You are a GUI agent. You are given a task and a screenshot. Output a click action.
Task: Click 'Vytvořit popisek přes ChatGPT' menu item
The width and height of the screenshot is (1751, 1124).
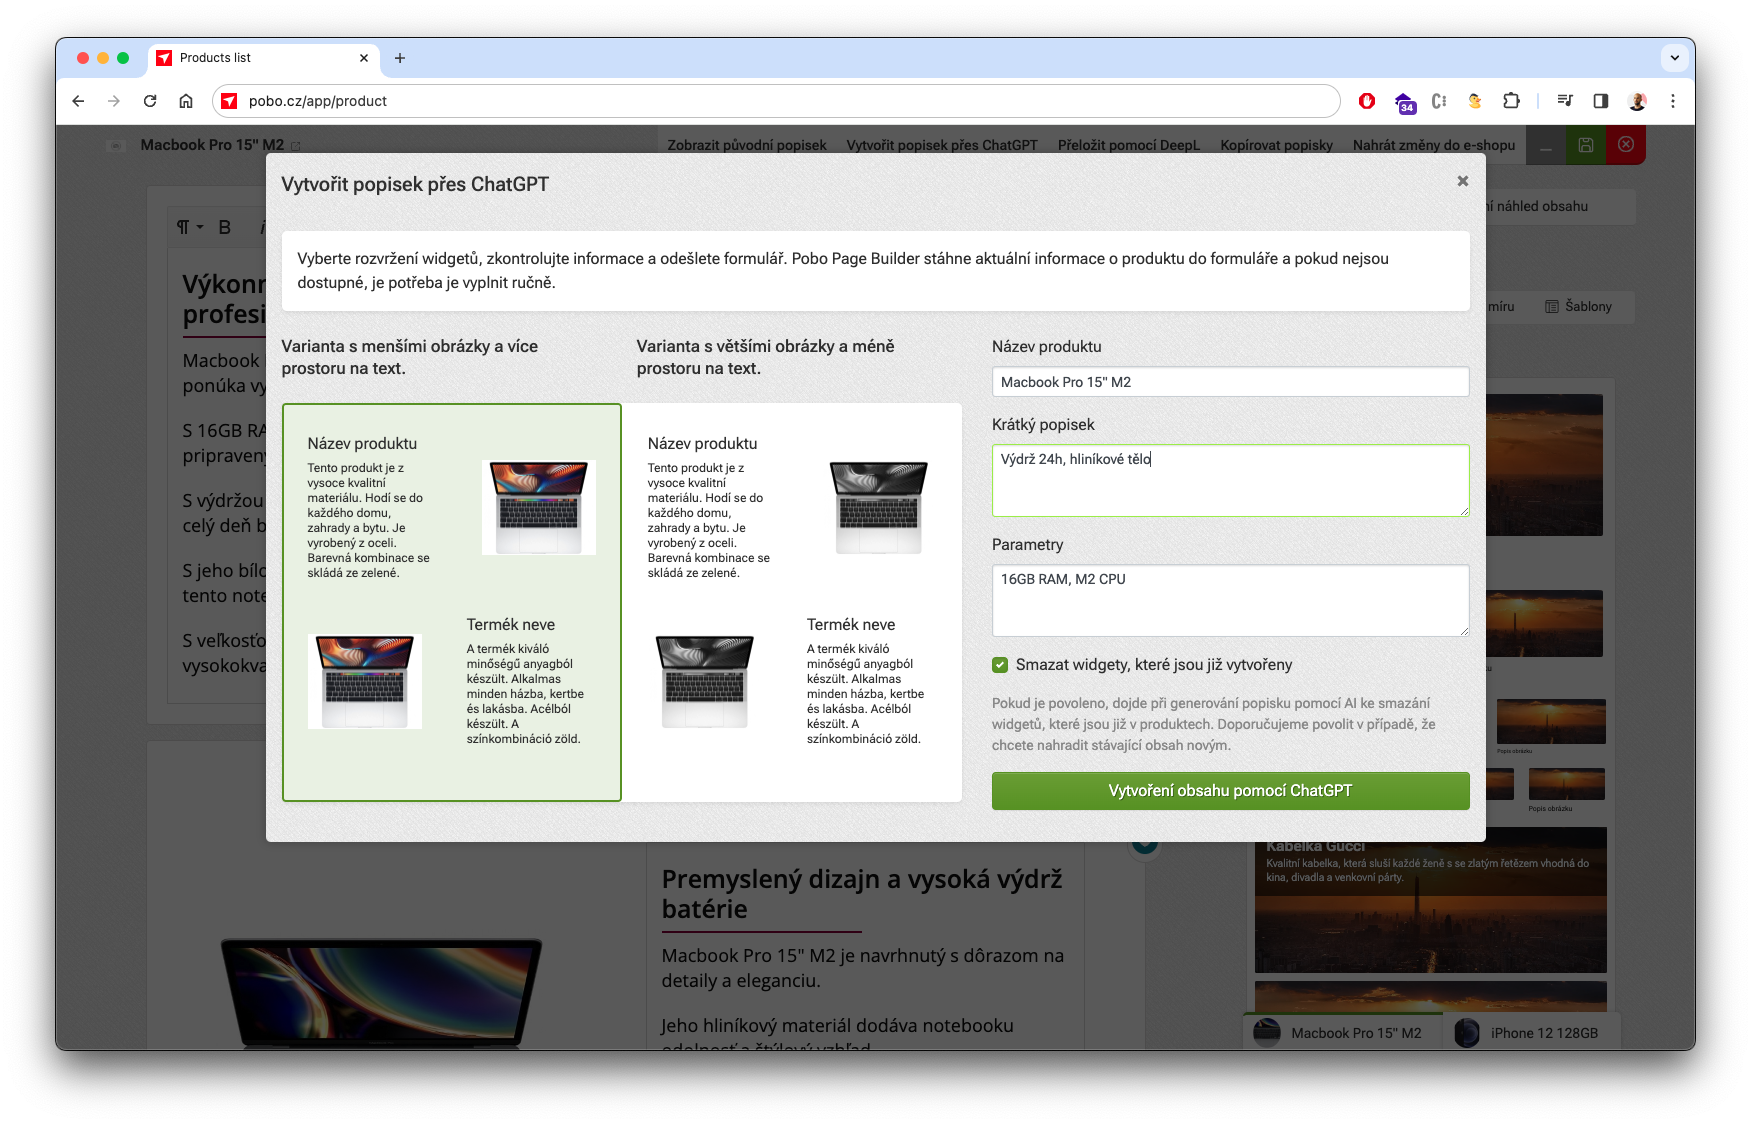[942, 145]
